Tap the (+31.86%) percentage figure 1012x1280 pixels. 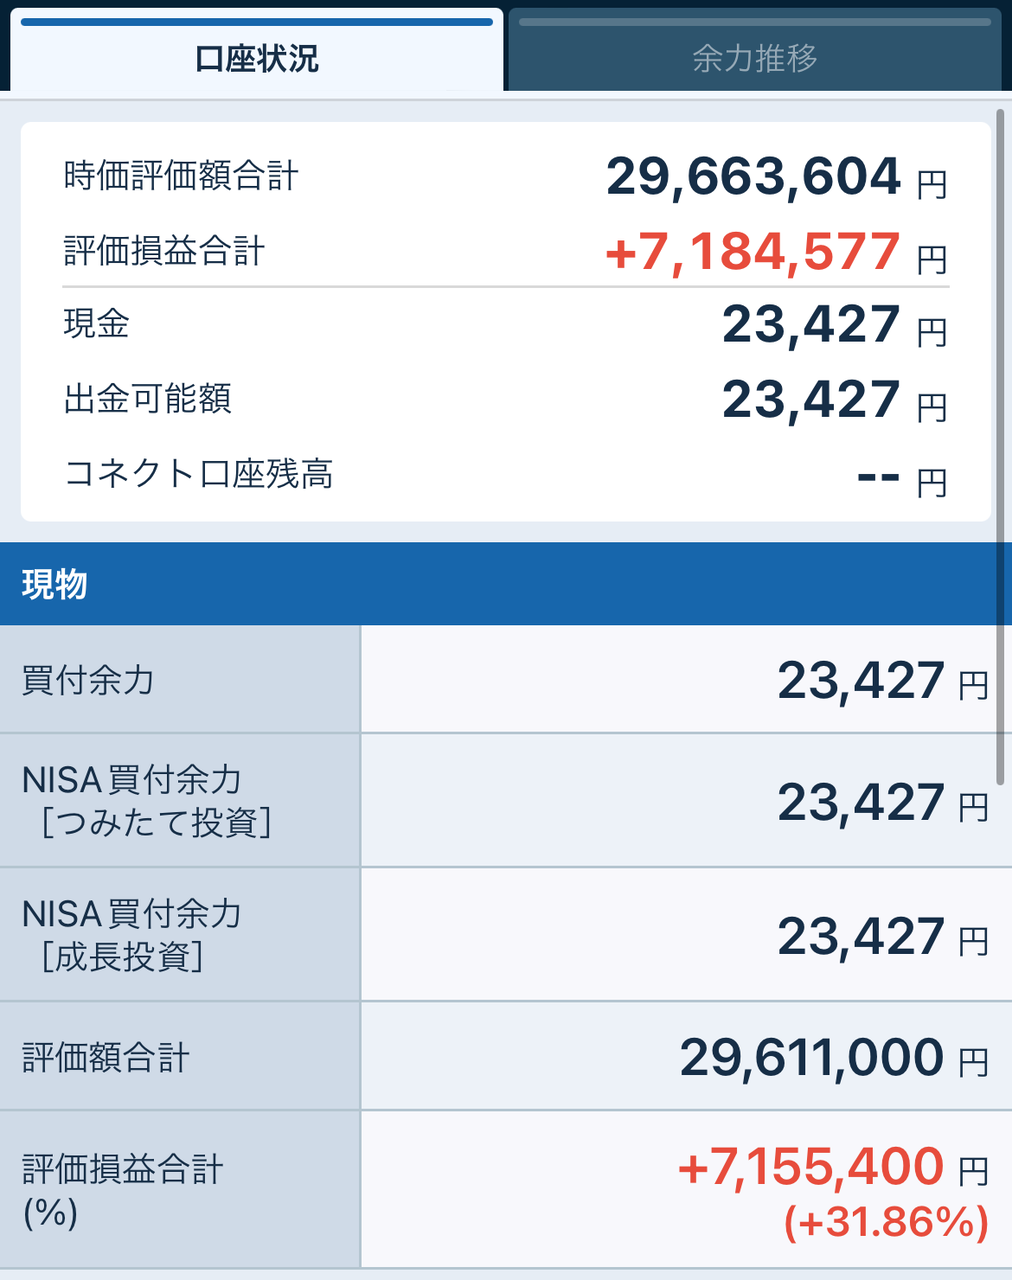click(886, 1222)
